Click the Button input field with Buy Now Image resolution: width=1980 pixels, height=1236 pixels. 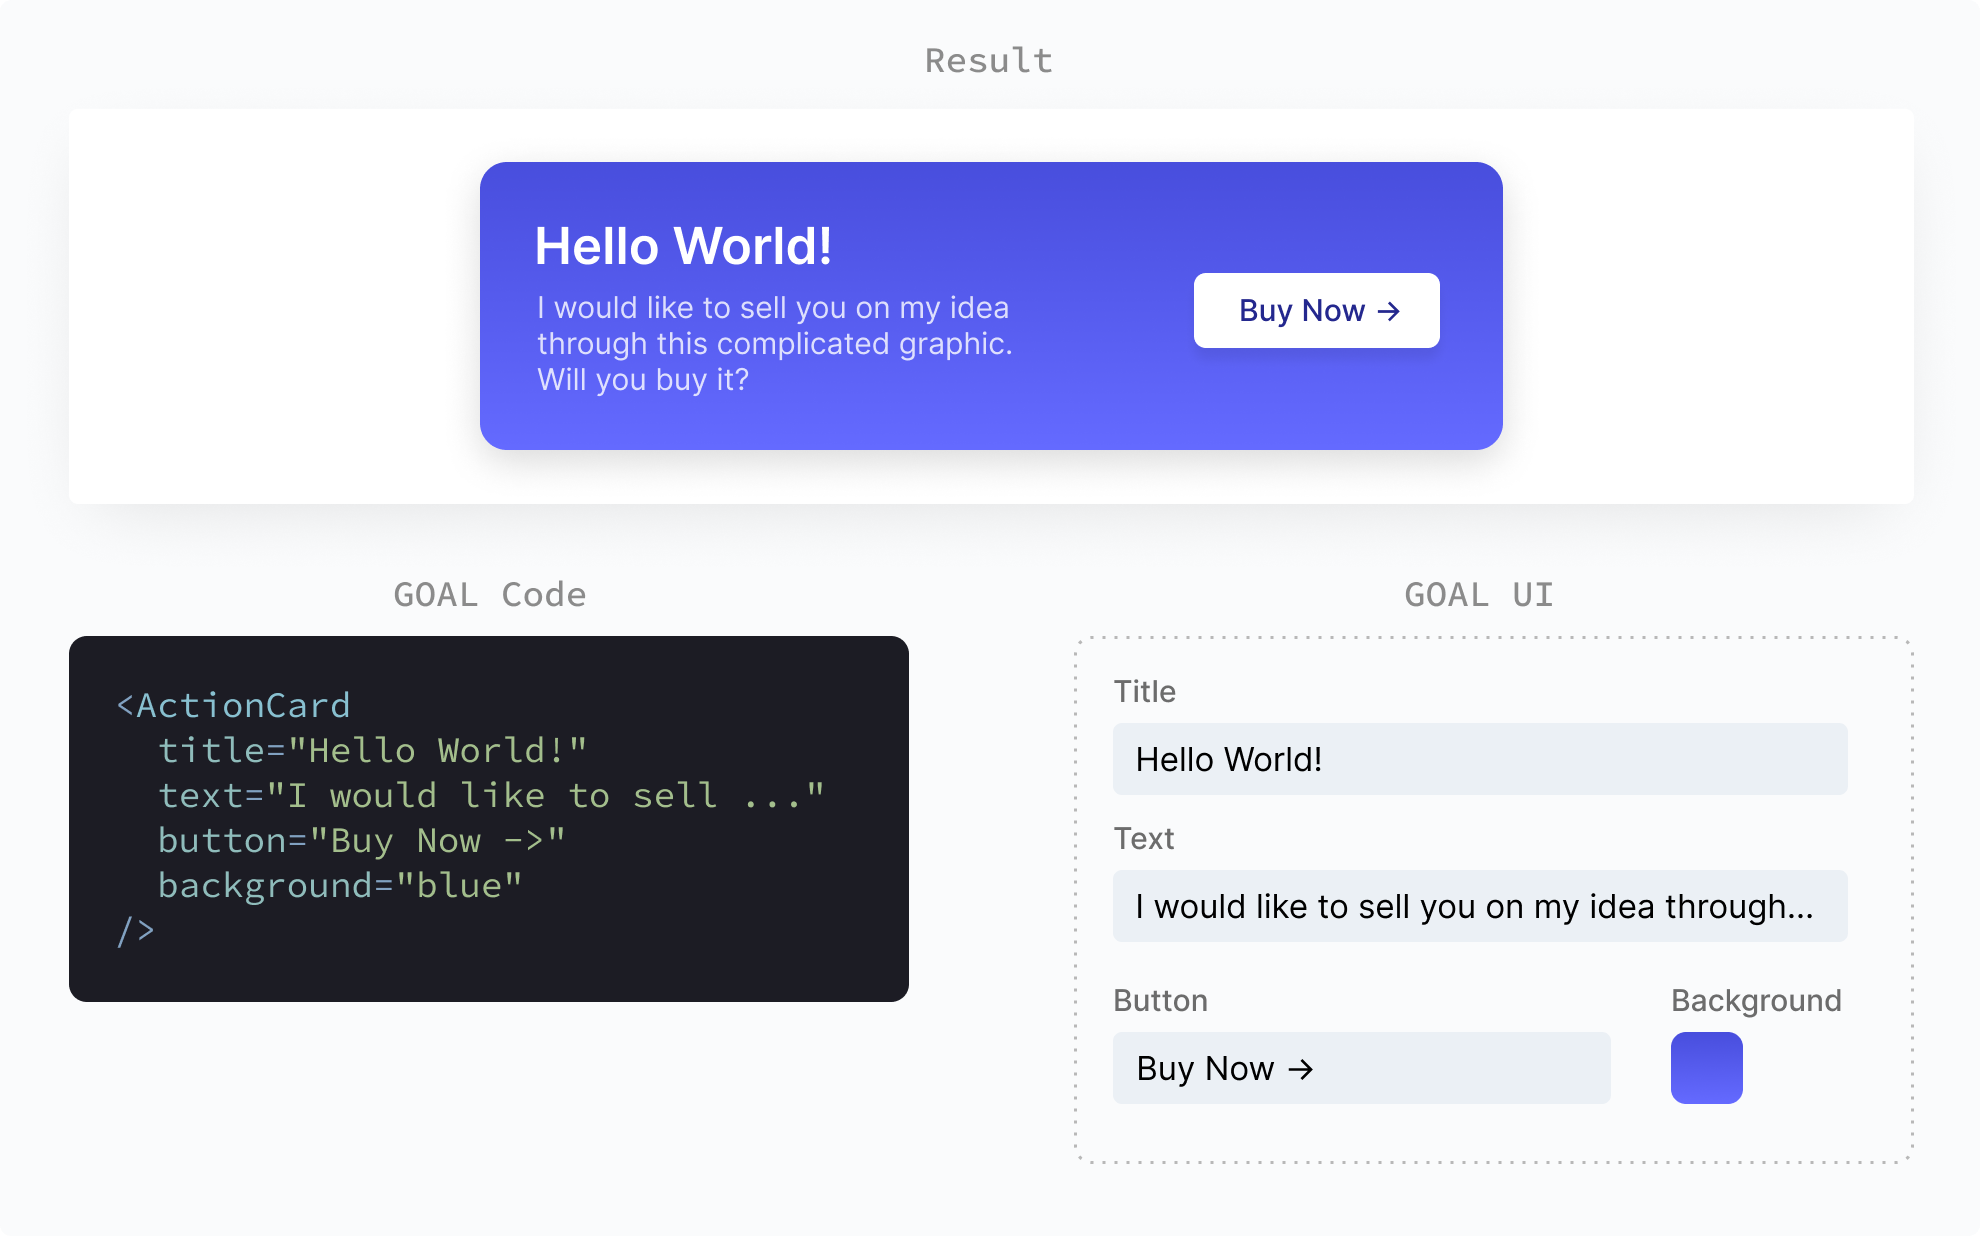click(x=1361, y=1068)
